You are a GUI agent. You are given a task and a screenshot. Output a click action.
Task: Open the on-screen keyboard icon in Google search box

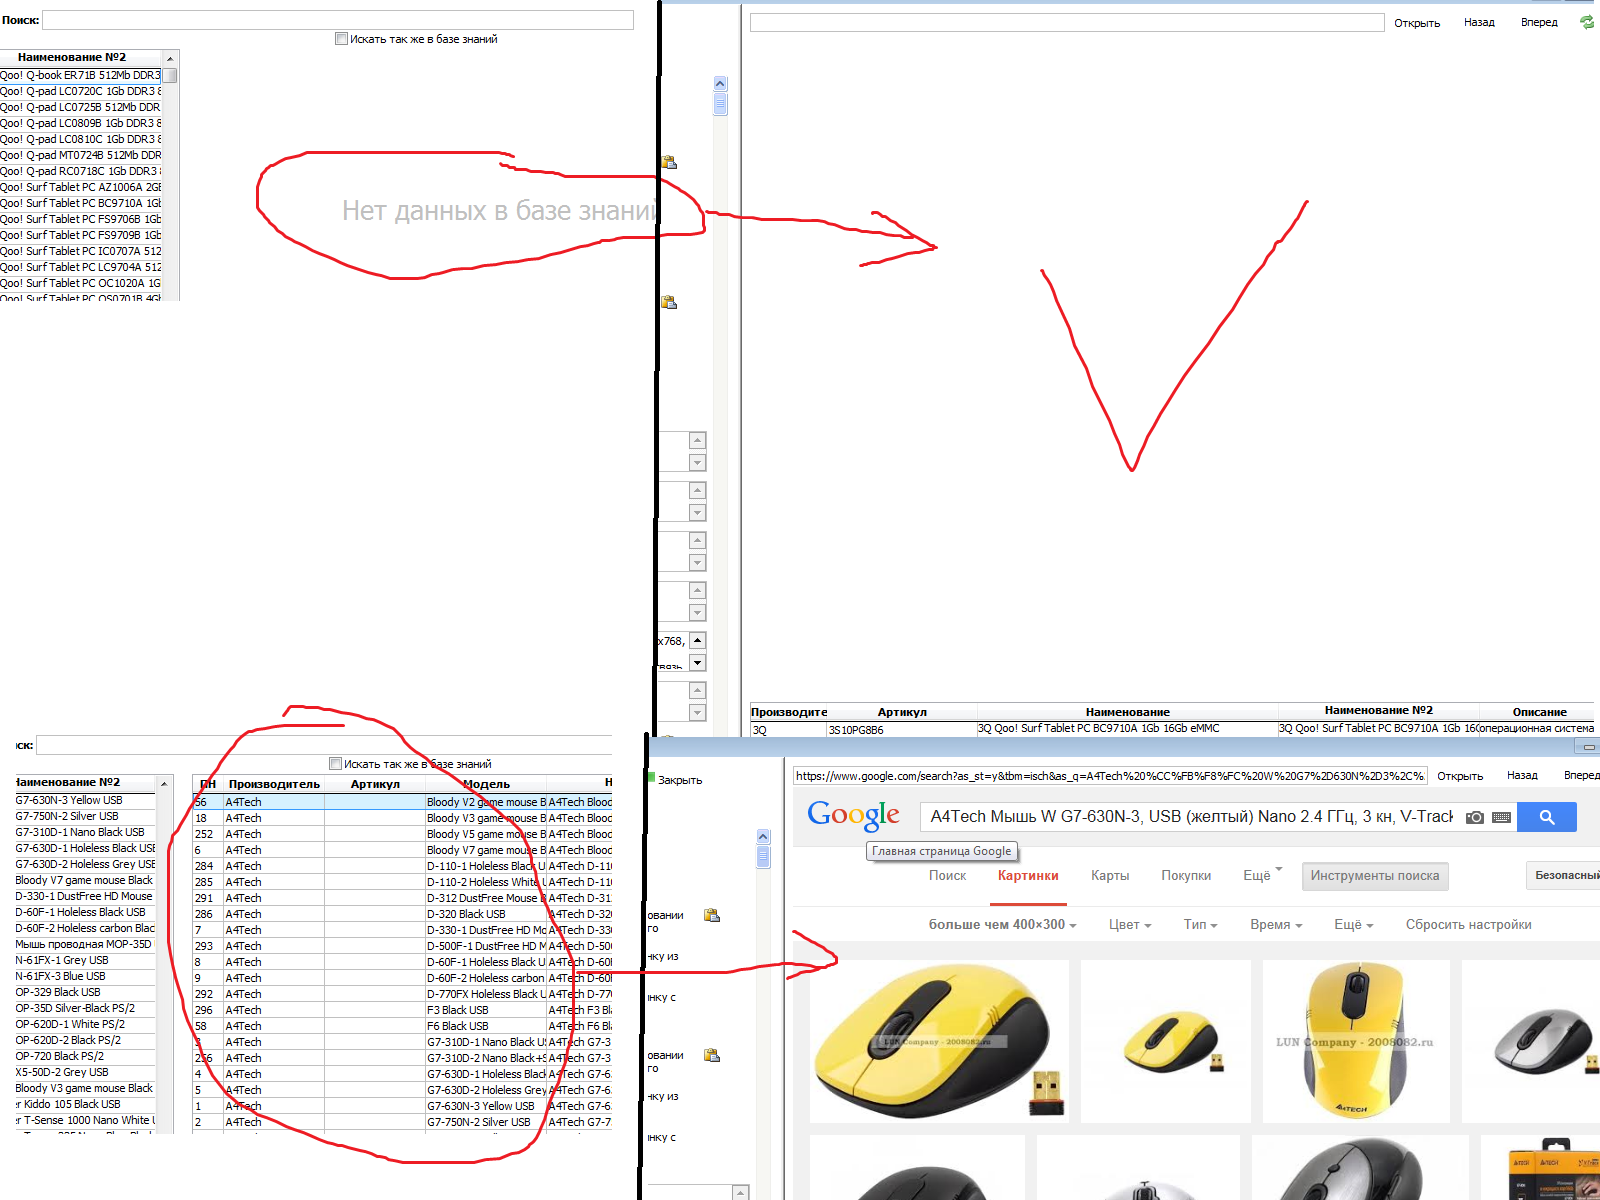1501,817
